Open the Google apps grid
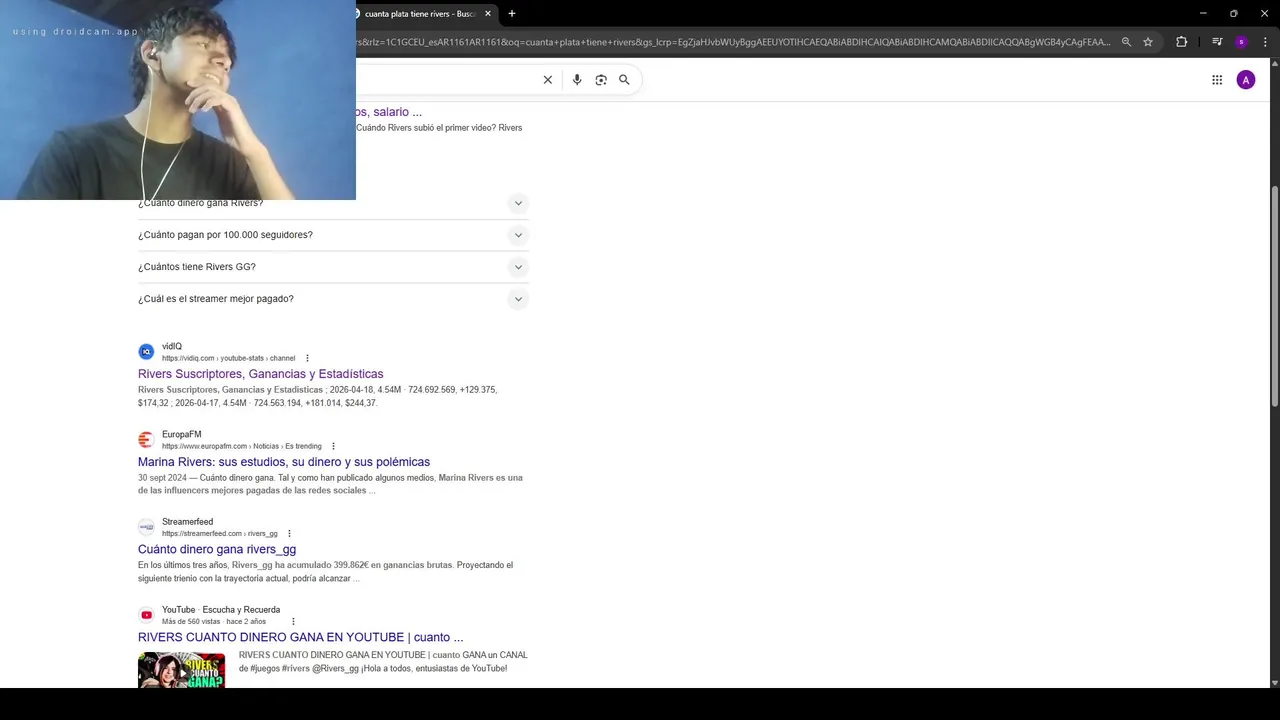The width and height of the screenshot is (1280, 720). pyautogui.click(x=1217, y=80)
